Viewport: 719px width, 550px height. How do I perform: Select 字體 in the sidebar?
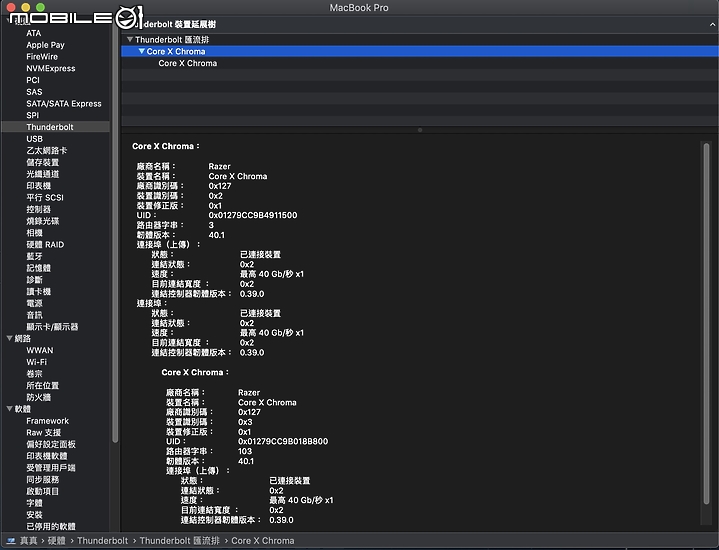pos(34,503)
